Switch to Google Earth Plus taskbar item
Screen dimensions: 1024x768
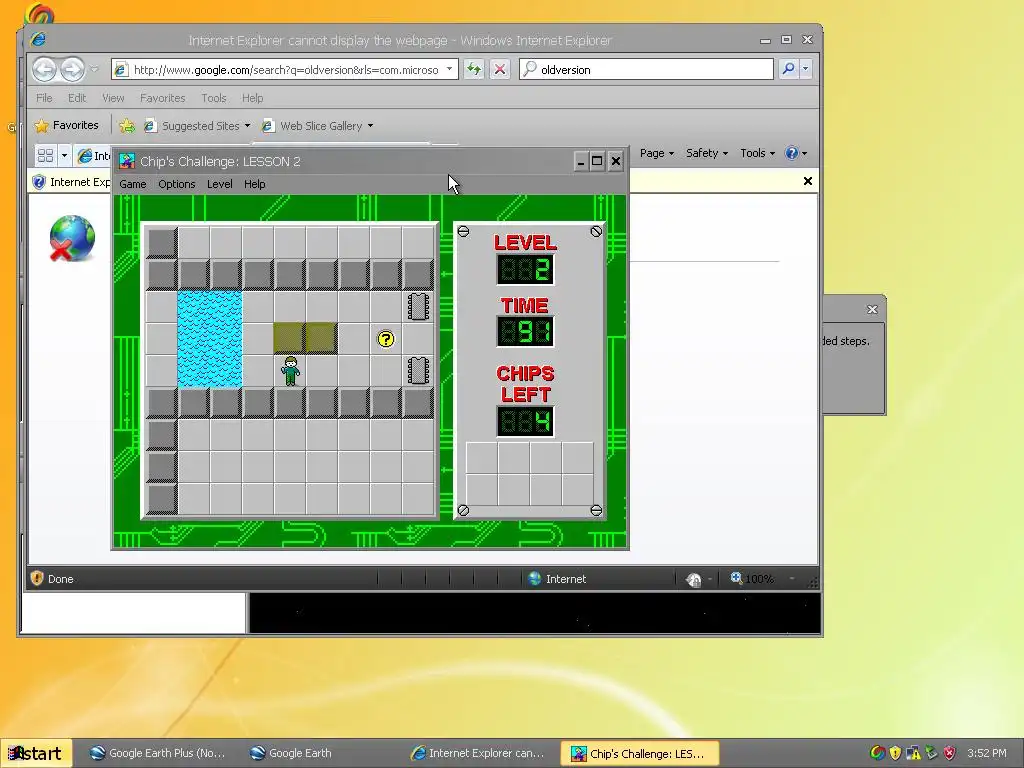coord(158,753)
